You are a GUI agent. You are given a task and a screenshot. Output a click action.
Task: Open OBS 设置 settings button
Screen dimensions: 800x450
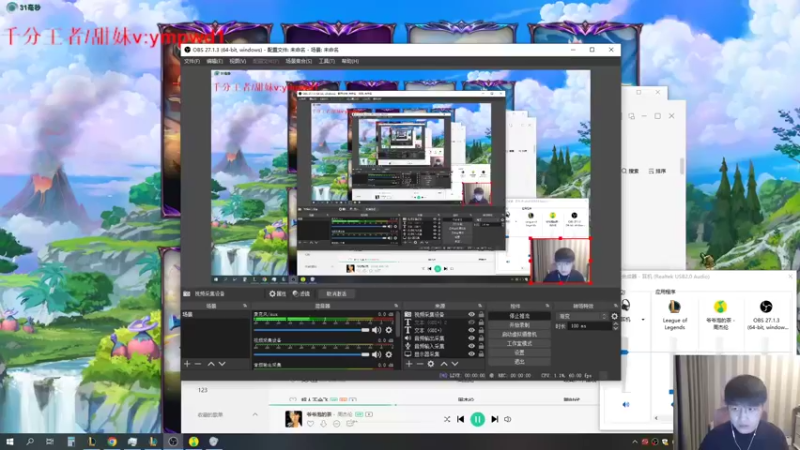click(519, 353)
